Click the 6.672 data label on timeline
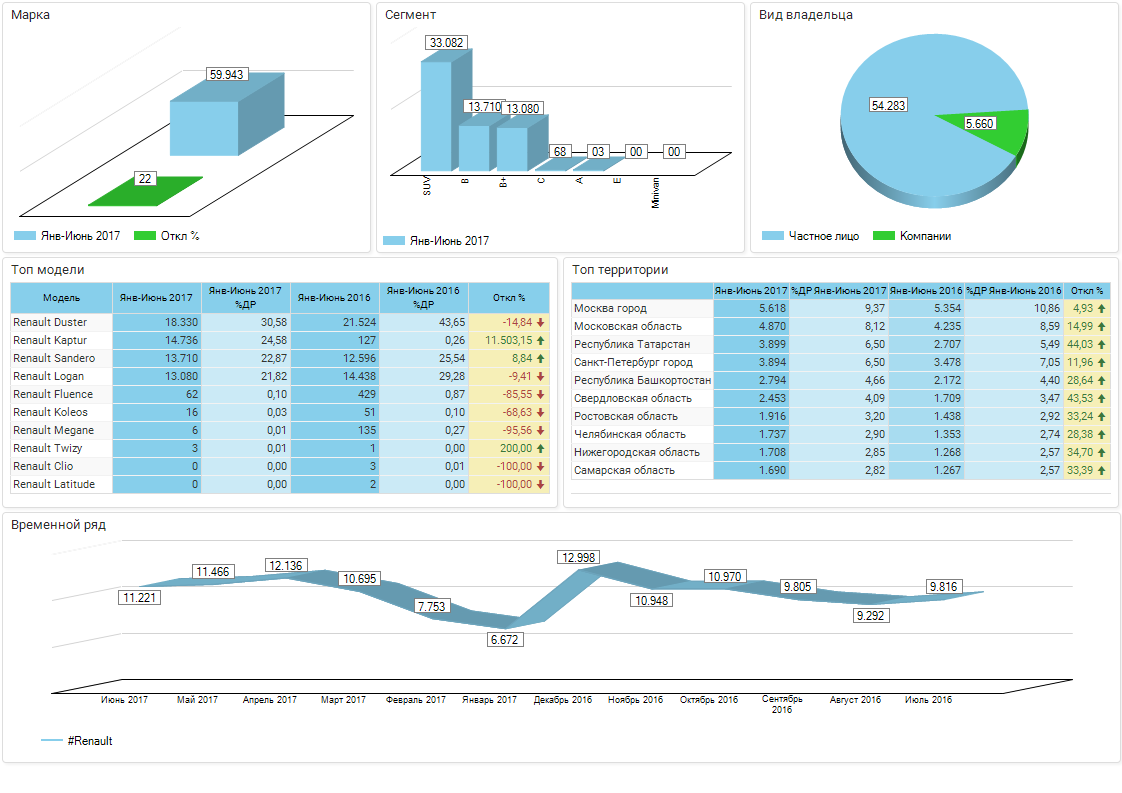Viewport: 1122px width, 793px height. (504, 640)
